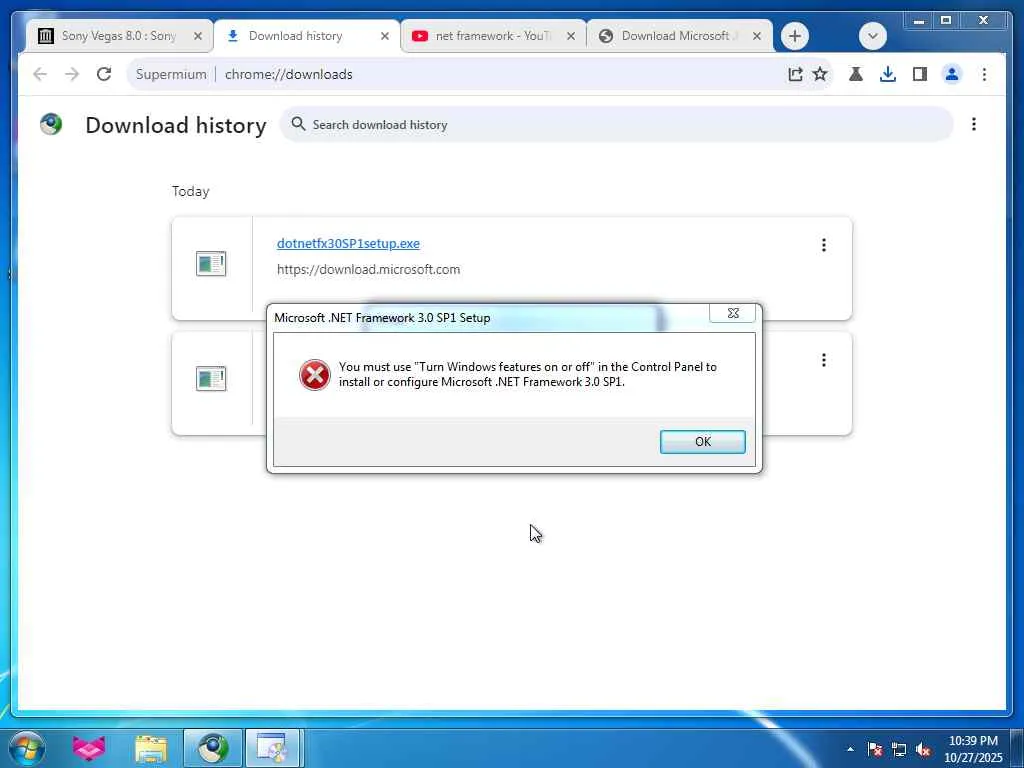The height and width of the screenshot is (768, 1024).
Task: Reload the current page
Action: (104, 74)
